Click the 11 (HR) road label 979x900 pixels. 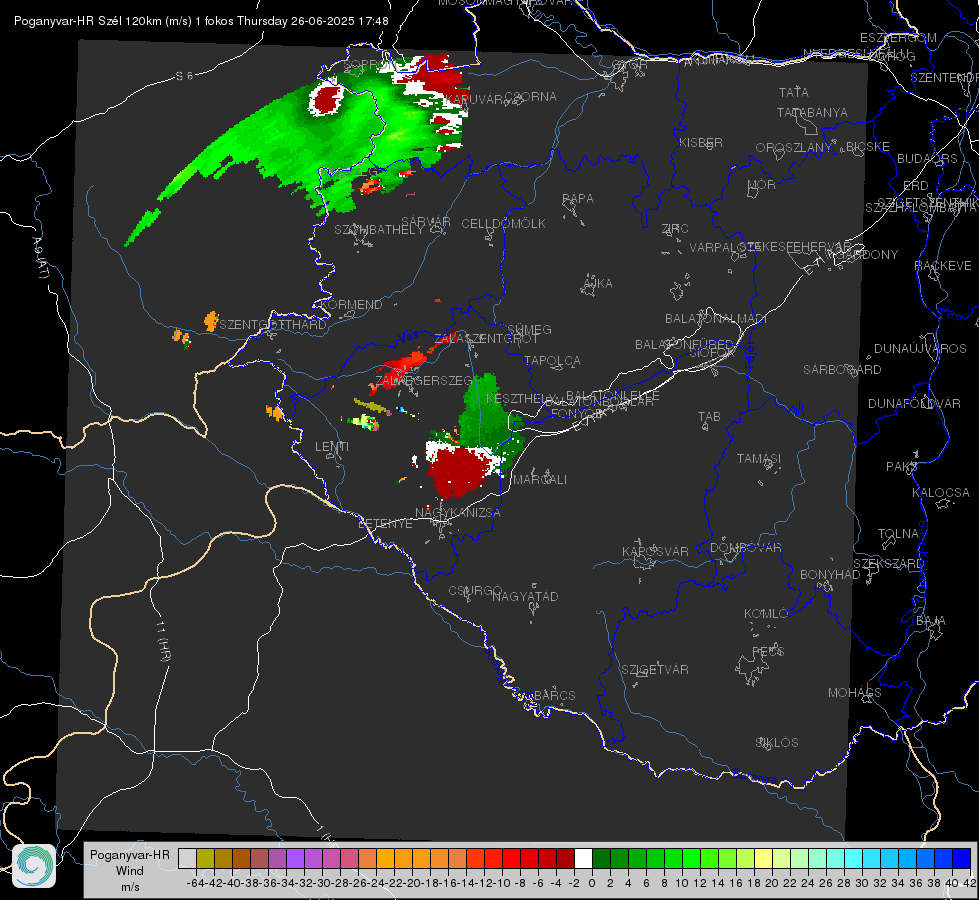(x=163, y=641)
